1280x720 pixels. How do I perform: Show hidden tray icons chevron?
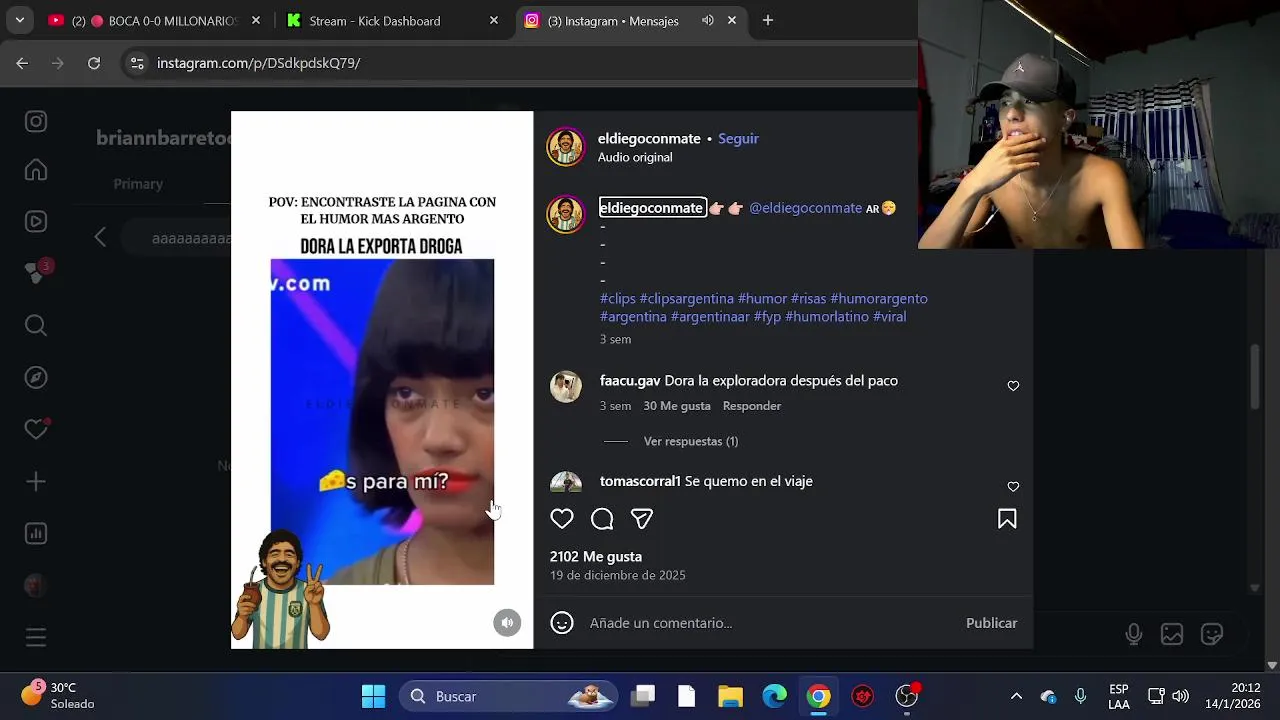point(1016,696)
